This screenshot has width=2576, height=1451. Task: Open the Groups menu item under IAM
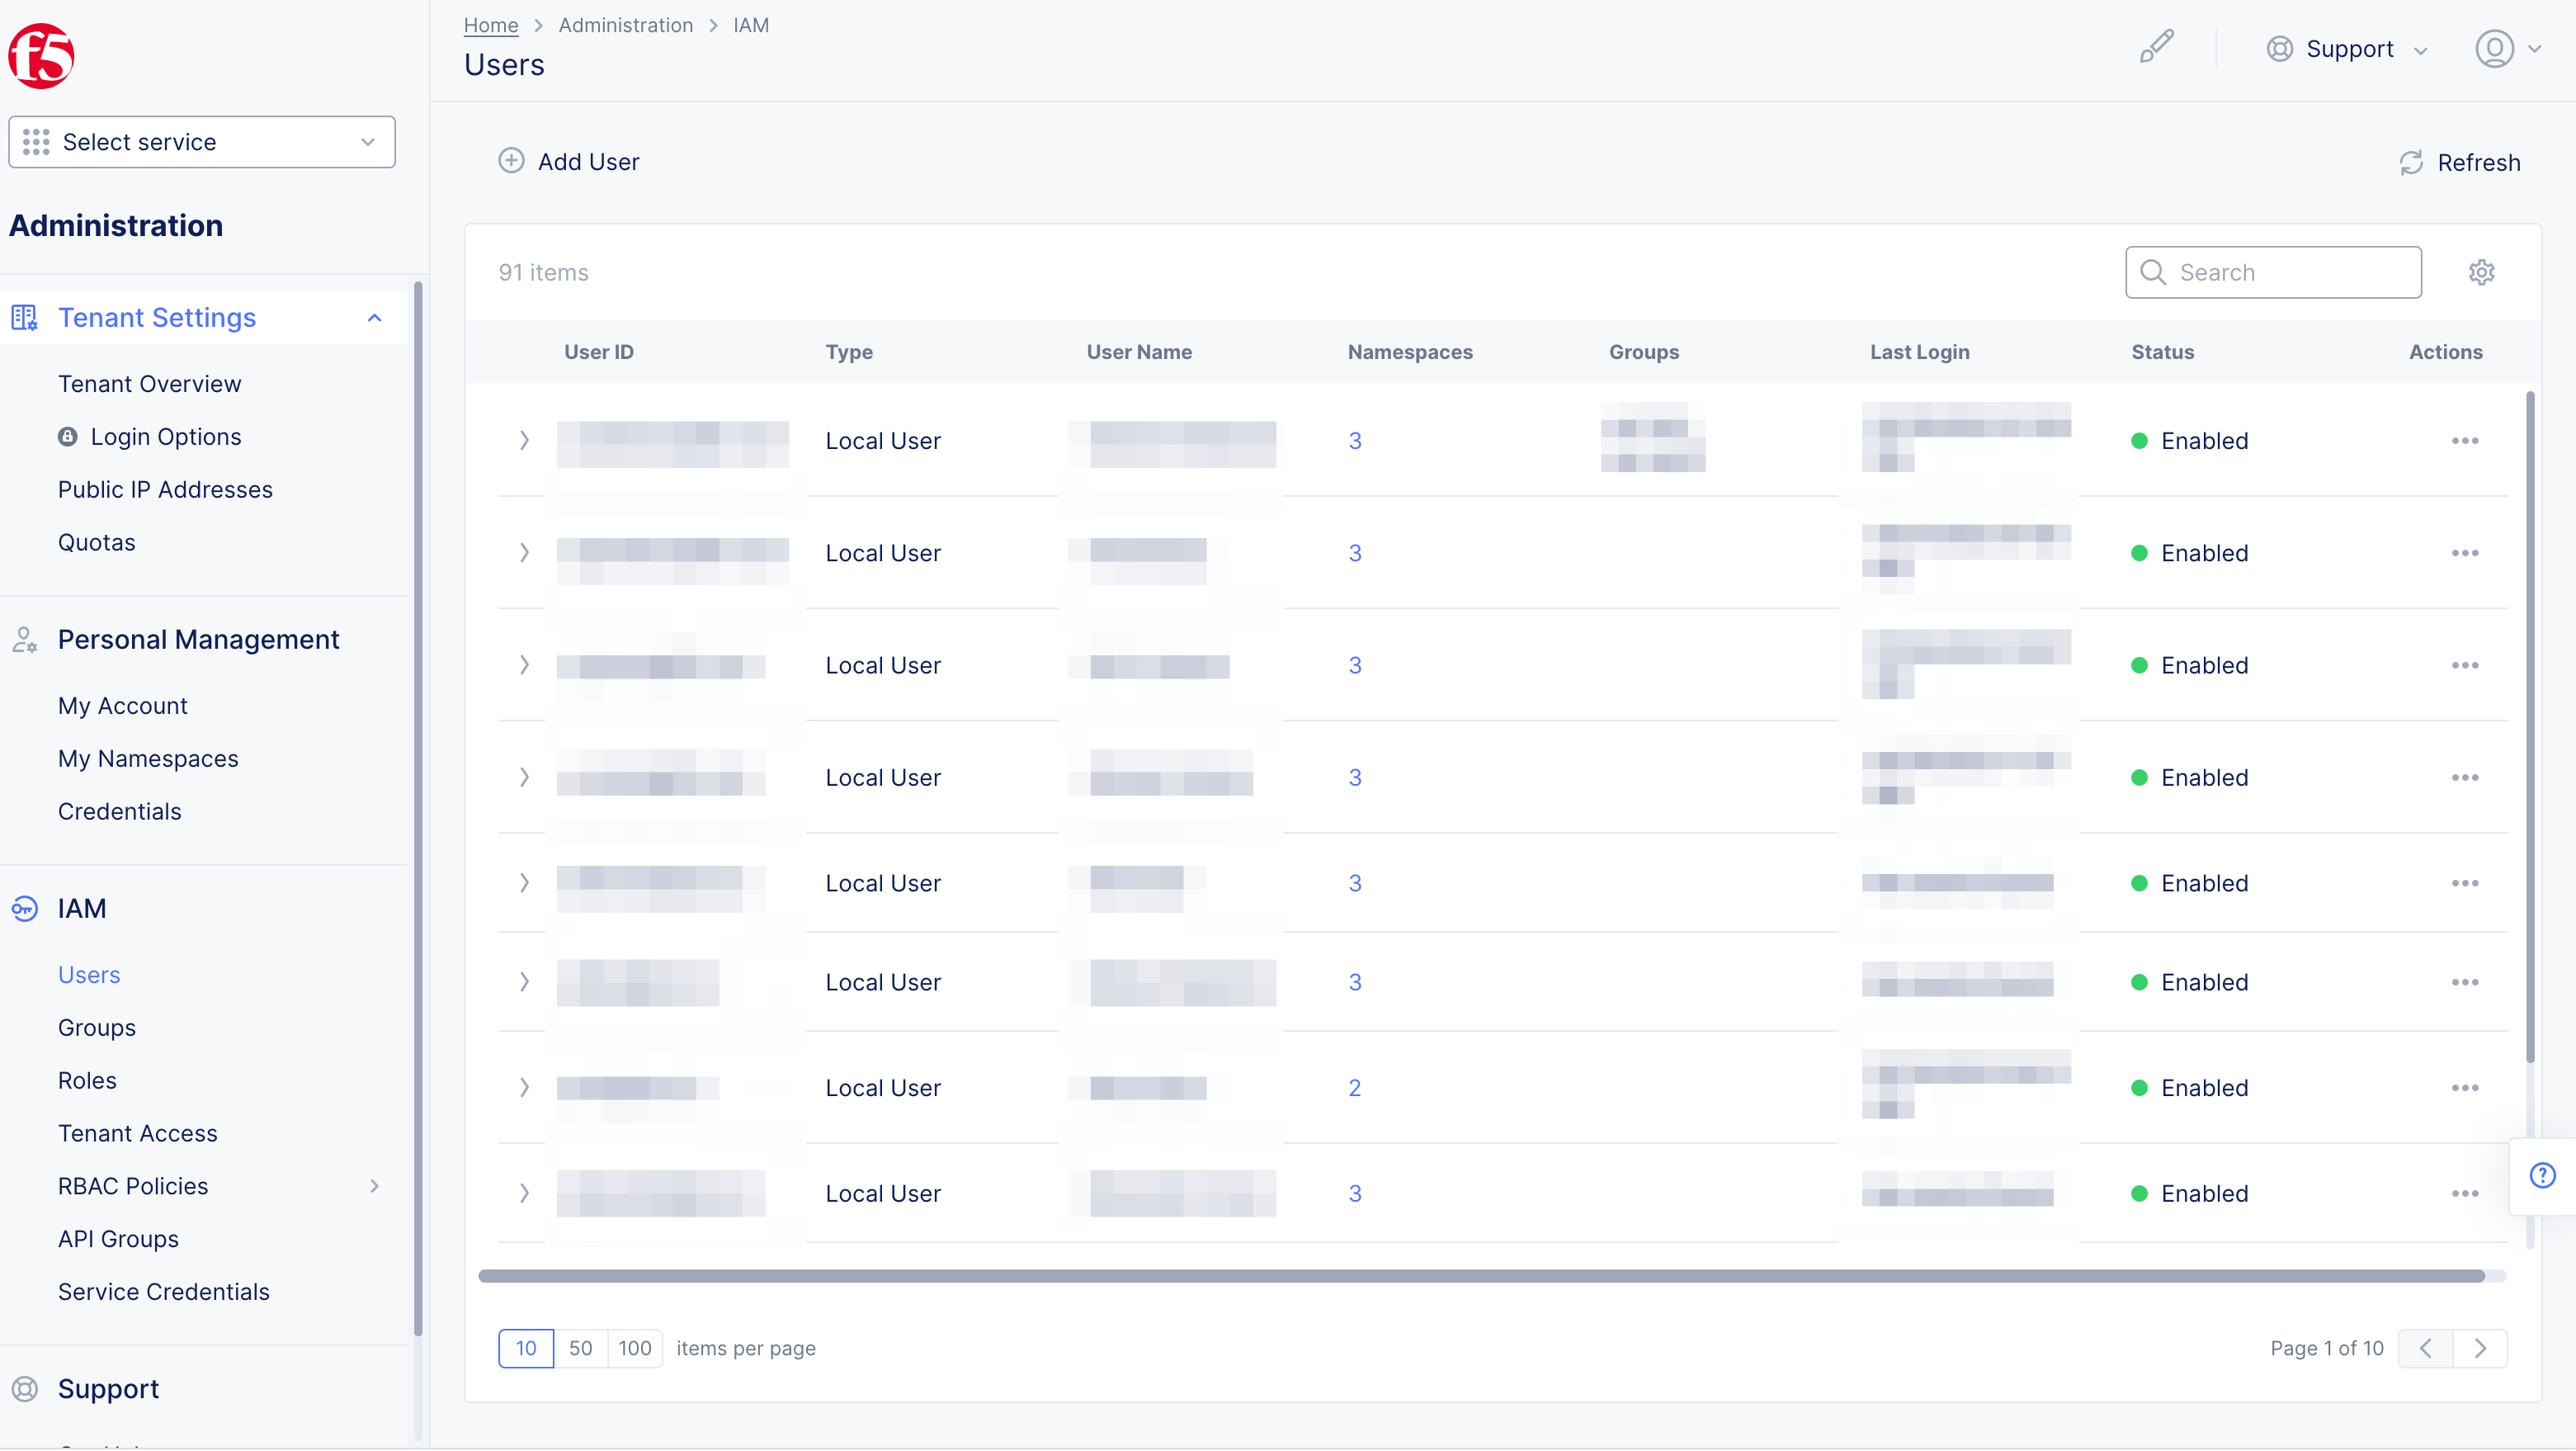(96, 1027)
